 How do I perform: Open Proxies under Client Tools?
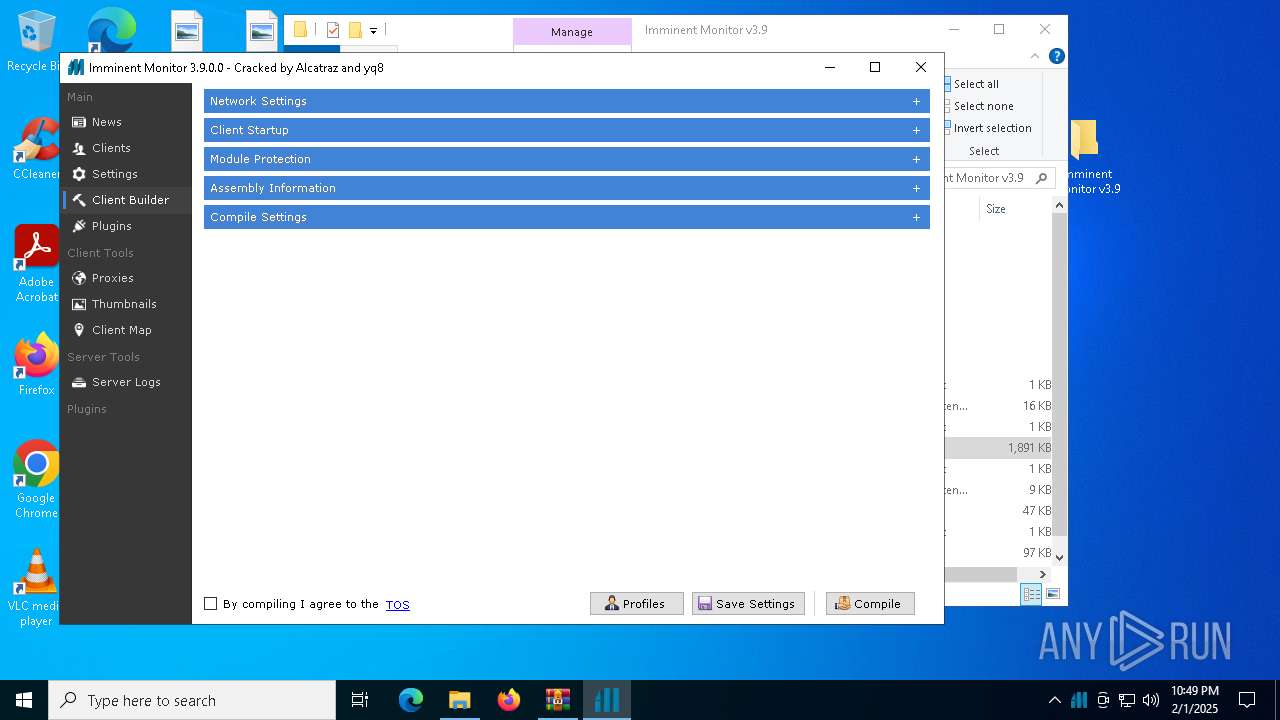[x=112, y=278]
